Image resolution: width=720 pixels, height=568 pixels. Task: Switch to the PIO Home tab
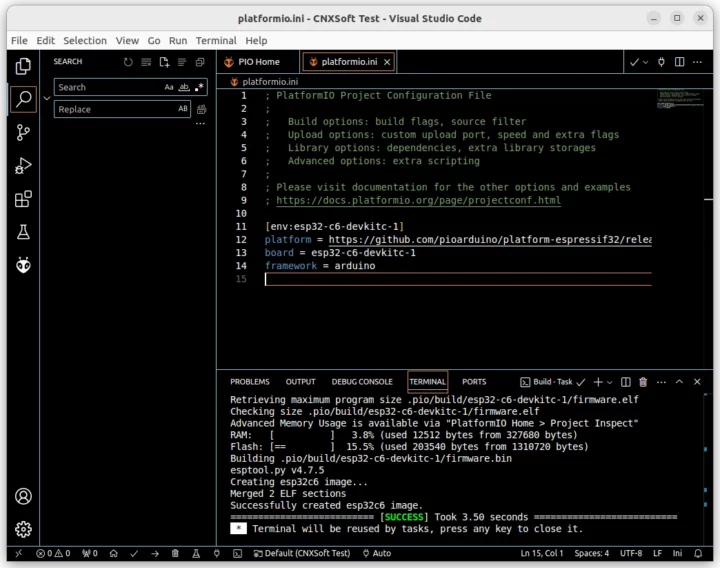point(258,62)
